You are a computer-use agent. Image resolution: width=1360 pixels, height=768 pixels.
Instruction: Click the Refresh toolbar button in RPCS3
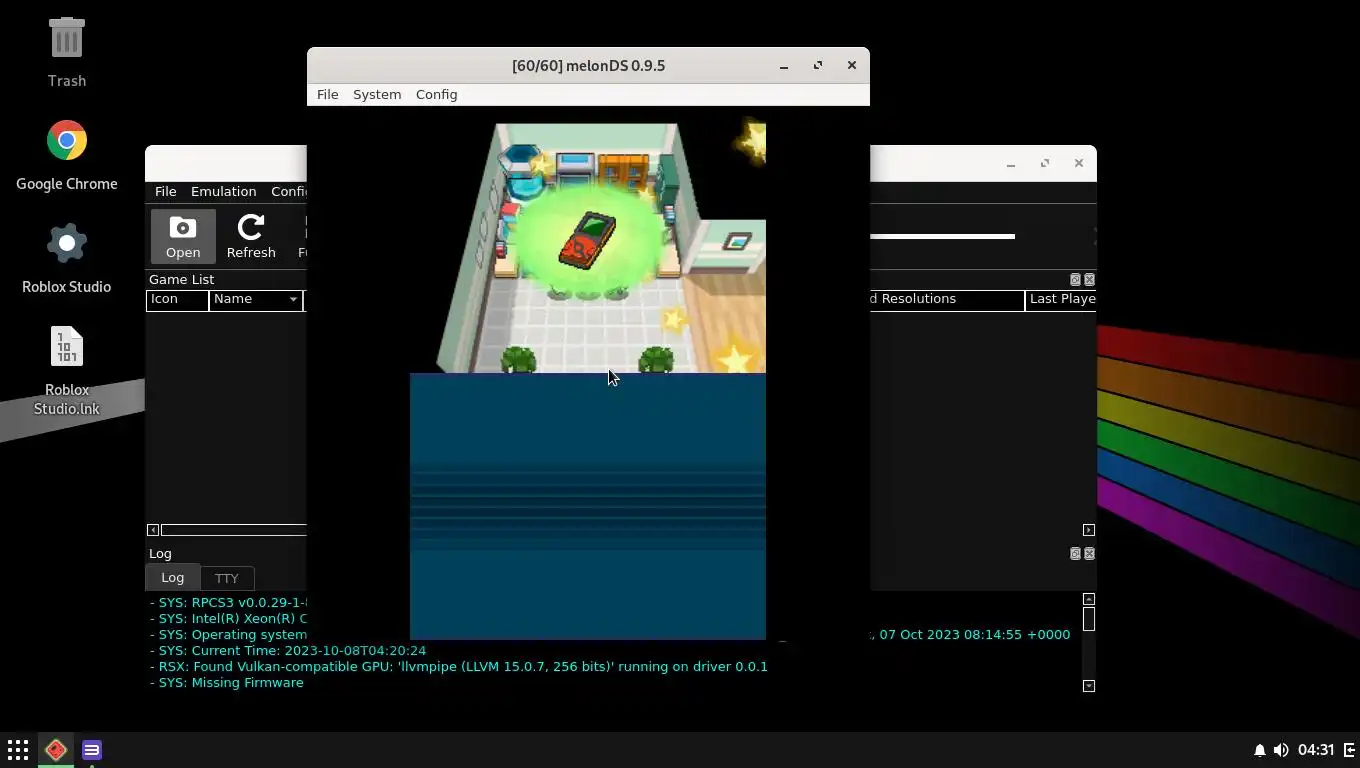click(251, 236)
